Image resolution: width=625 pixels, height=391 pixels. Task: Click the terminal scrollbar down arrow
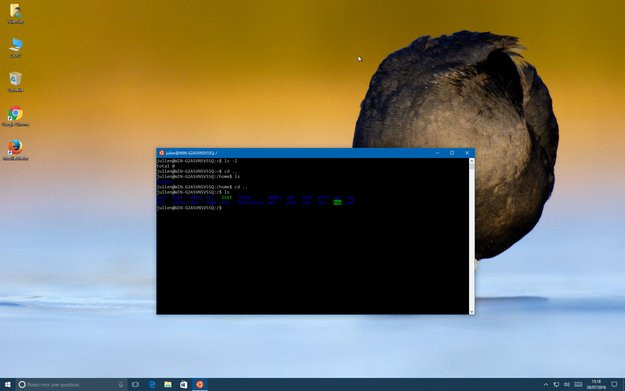coord(472,312)
